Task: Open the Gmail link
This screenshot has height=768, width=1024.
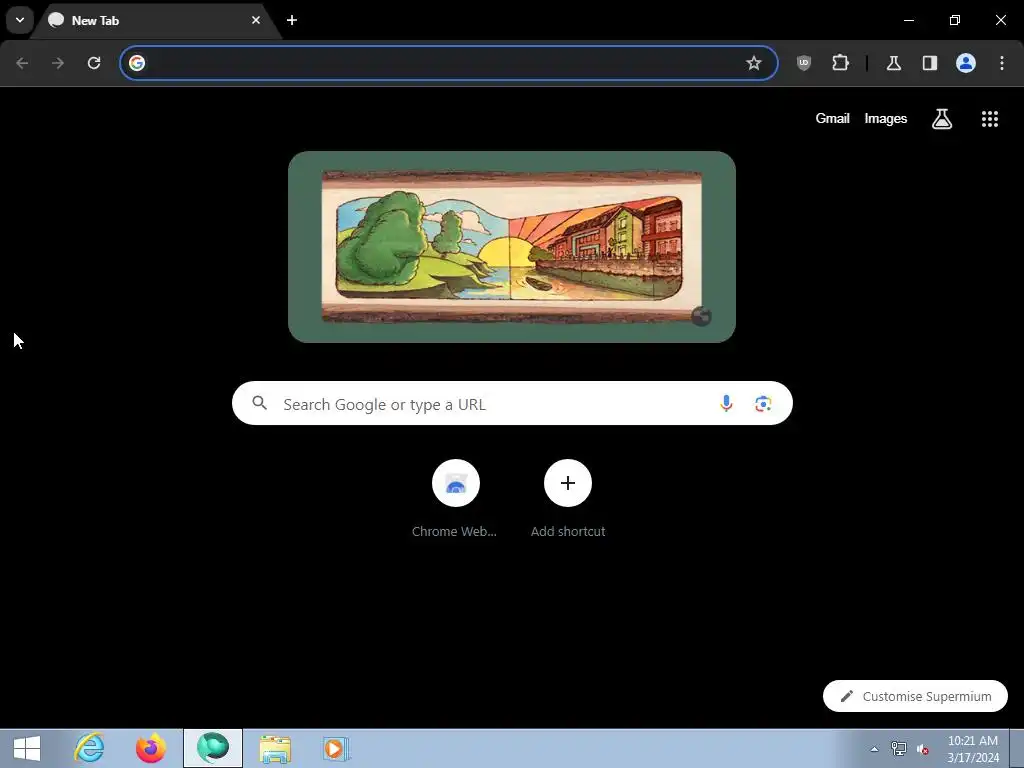Action: click(x=833, y=118)
